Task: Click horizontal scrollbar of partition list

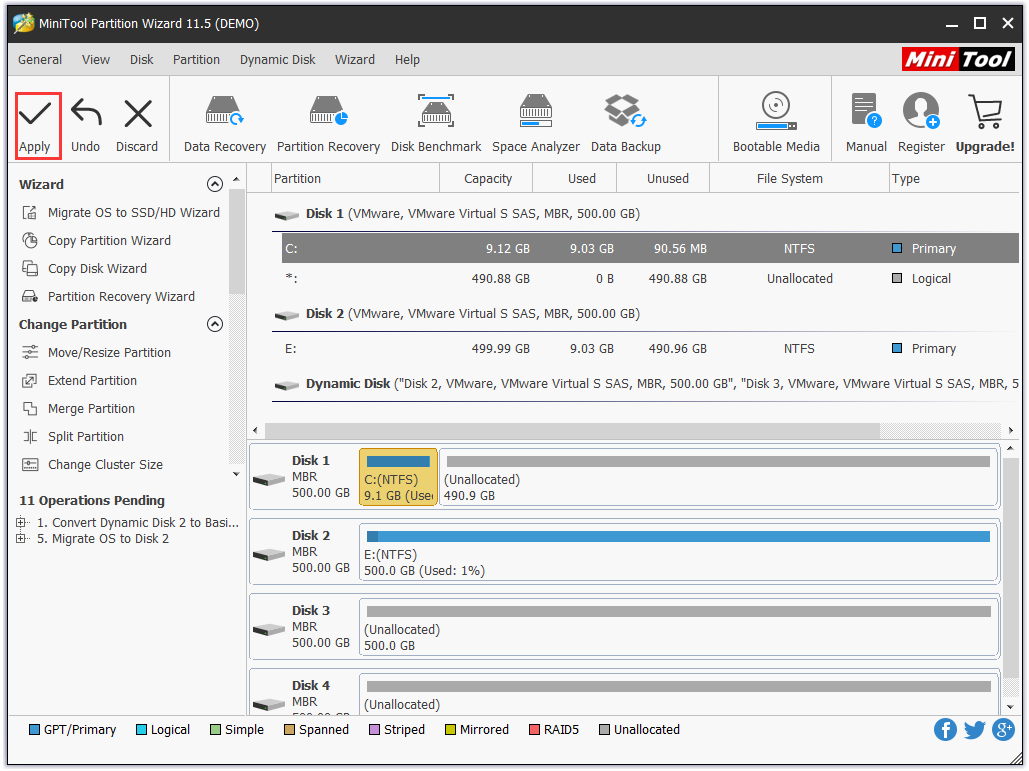Action: pyautogui.click(x=572, y=431)
